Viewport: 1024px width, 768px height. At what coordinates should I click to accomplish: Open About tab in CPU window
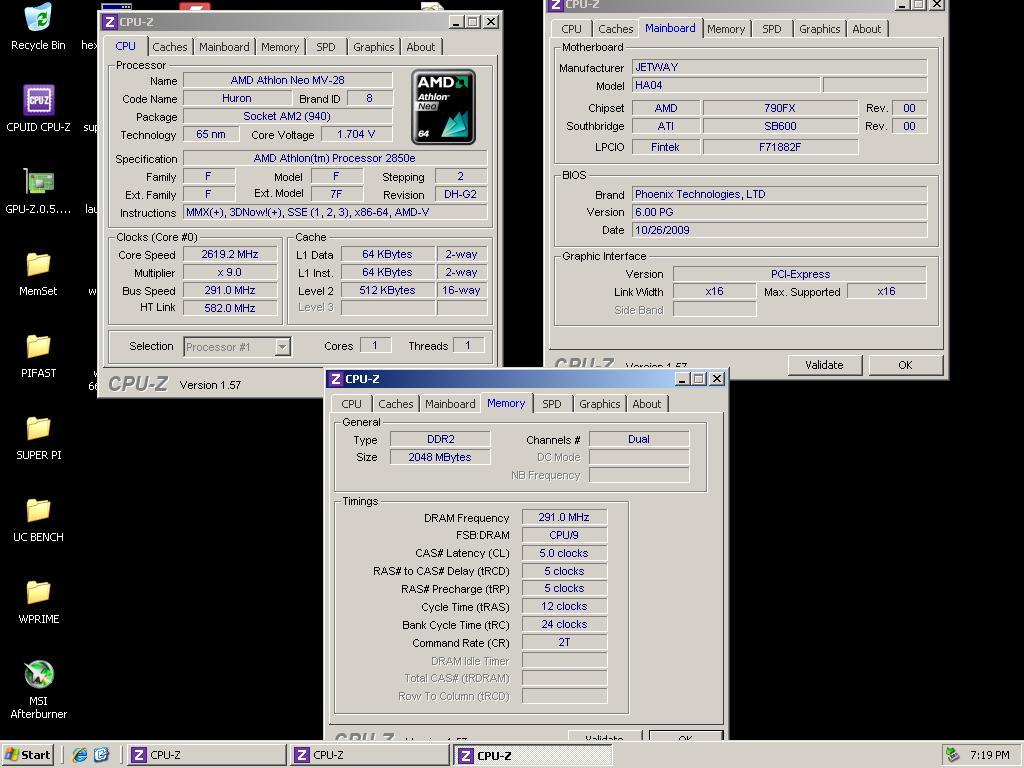coord(421,47)
